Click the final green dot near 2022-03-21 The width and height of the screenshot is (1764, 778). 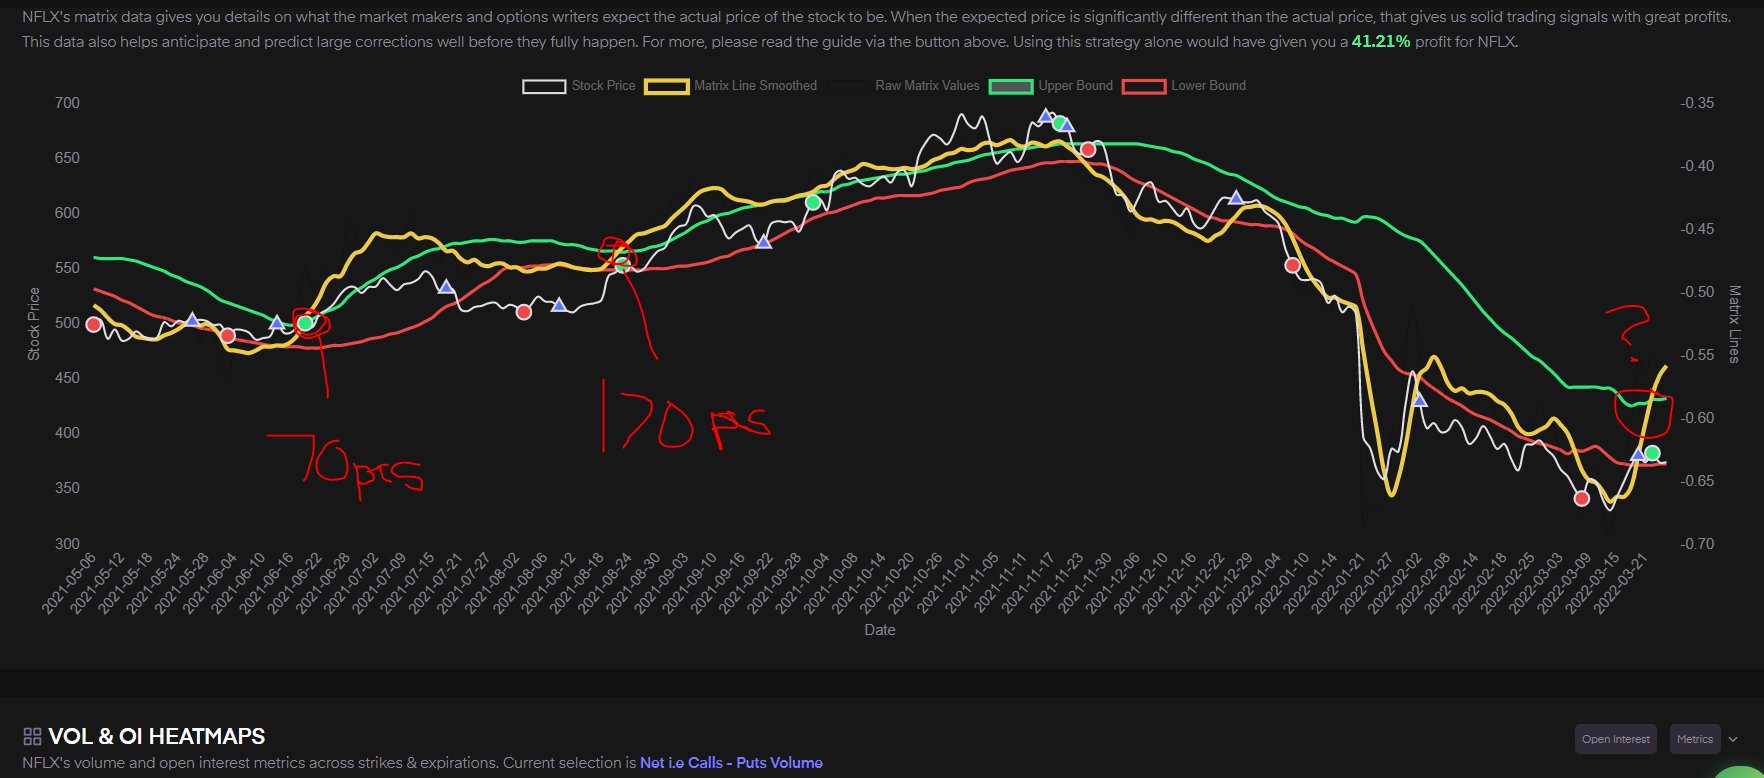1652,454
